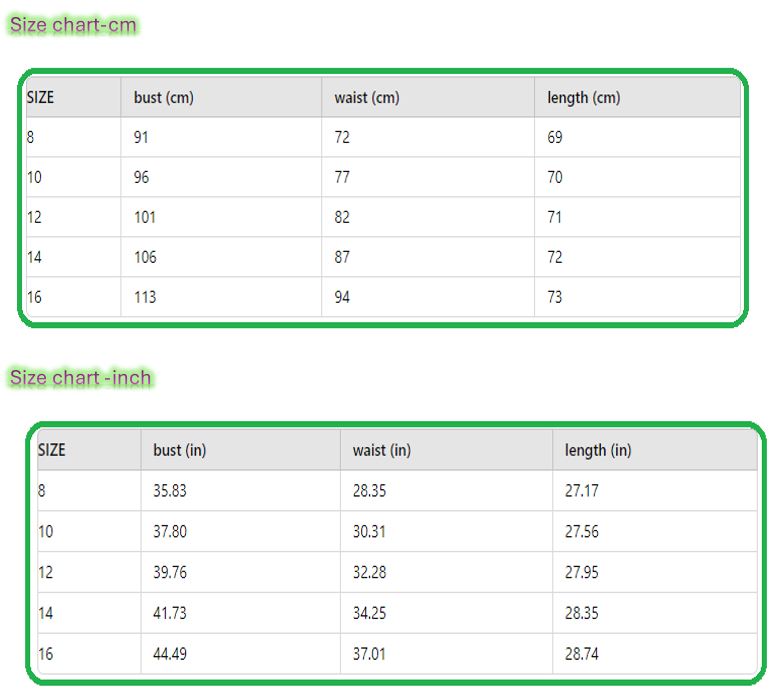Click the 'length (cm)' column header
Image resolution: width=779 pixels, height=700 pixels.
coord(583,97)
